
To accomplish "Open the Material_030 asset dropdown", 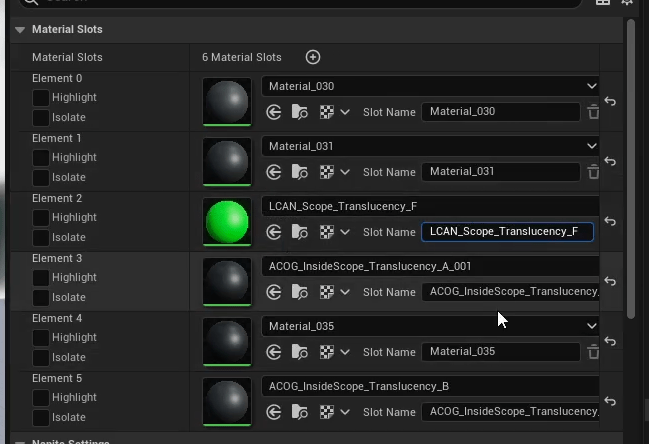I will [430, 86].
